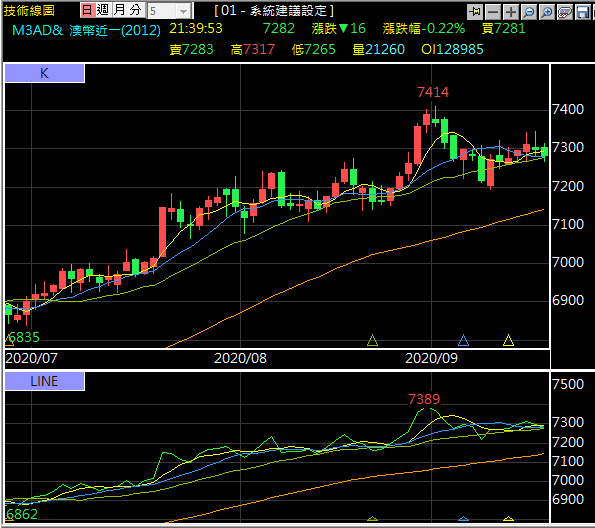Click the 技術線圖 title label

29,11
